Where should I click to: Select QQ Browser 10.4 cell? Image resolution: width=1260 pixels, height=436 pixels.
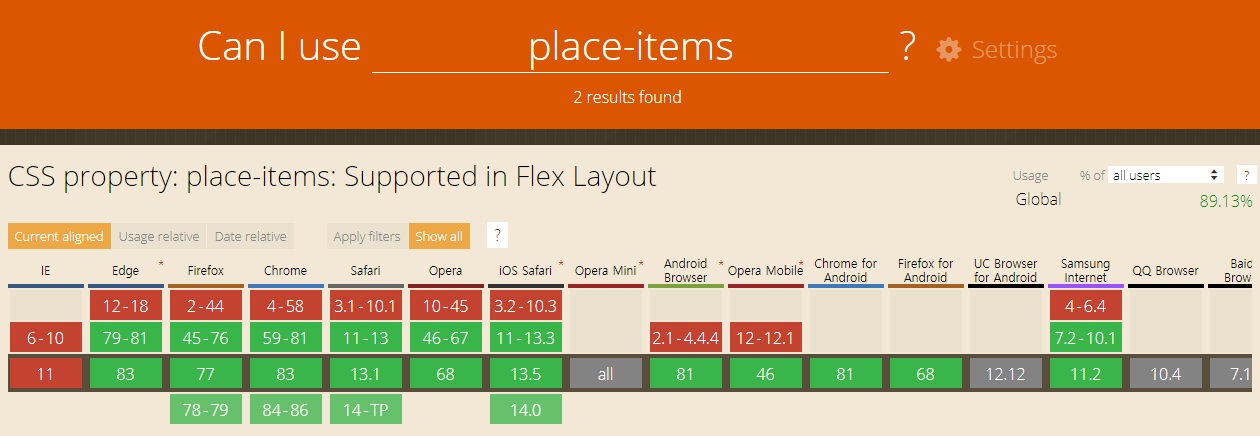tap(1165, 374)
